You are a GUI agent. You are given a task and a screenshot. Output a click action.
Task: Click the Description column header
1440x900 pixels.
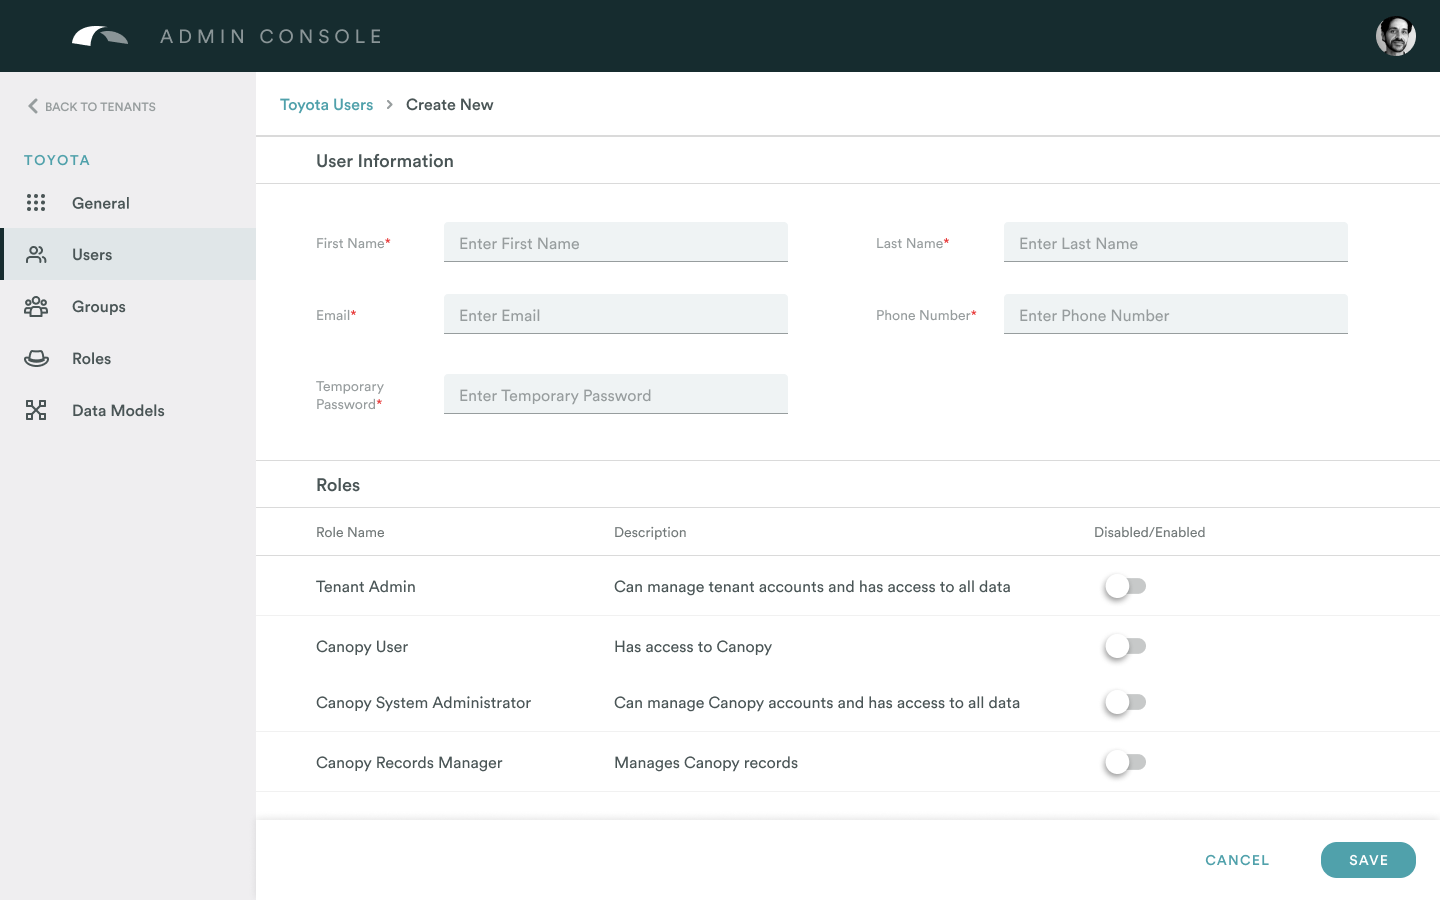(650, 532)
